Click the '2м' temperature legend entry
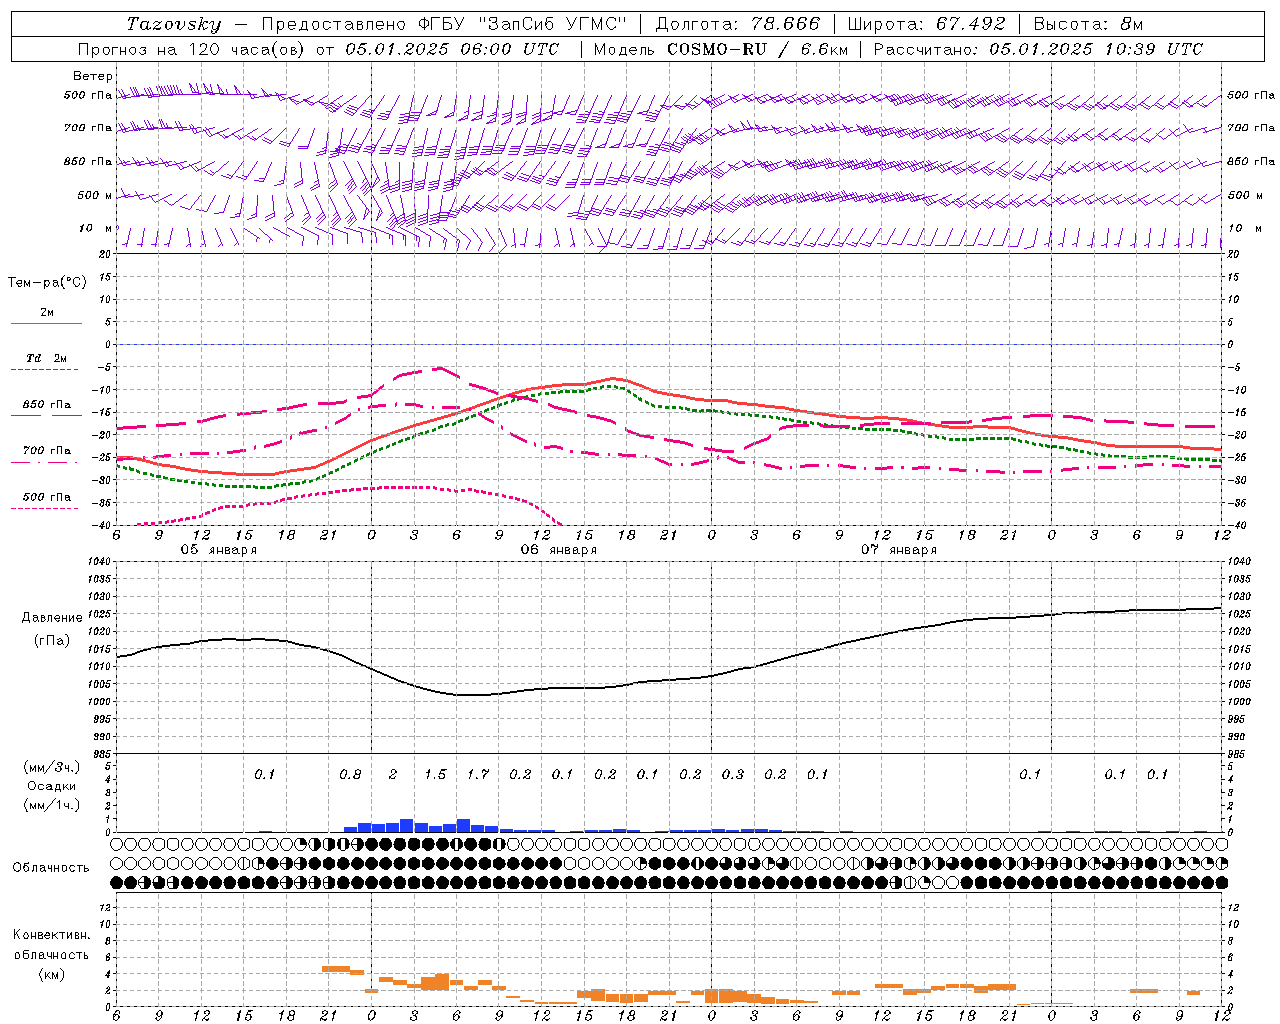Image resolution: width=1280 pixels, height=1024 pixels. point(47,313)
